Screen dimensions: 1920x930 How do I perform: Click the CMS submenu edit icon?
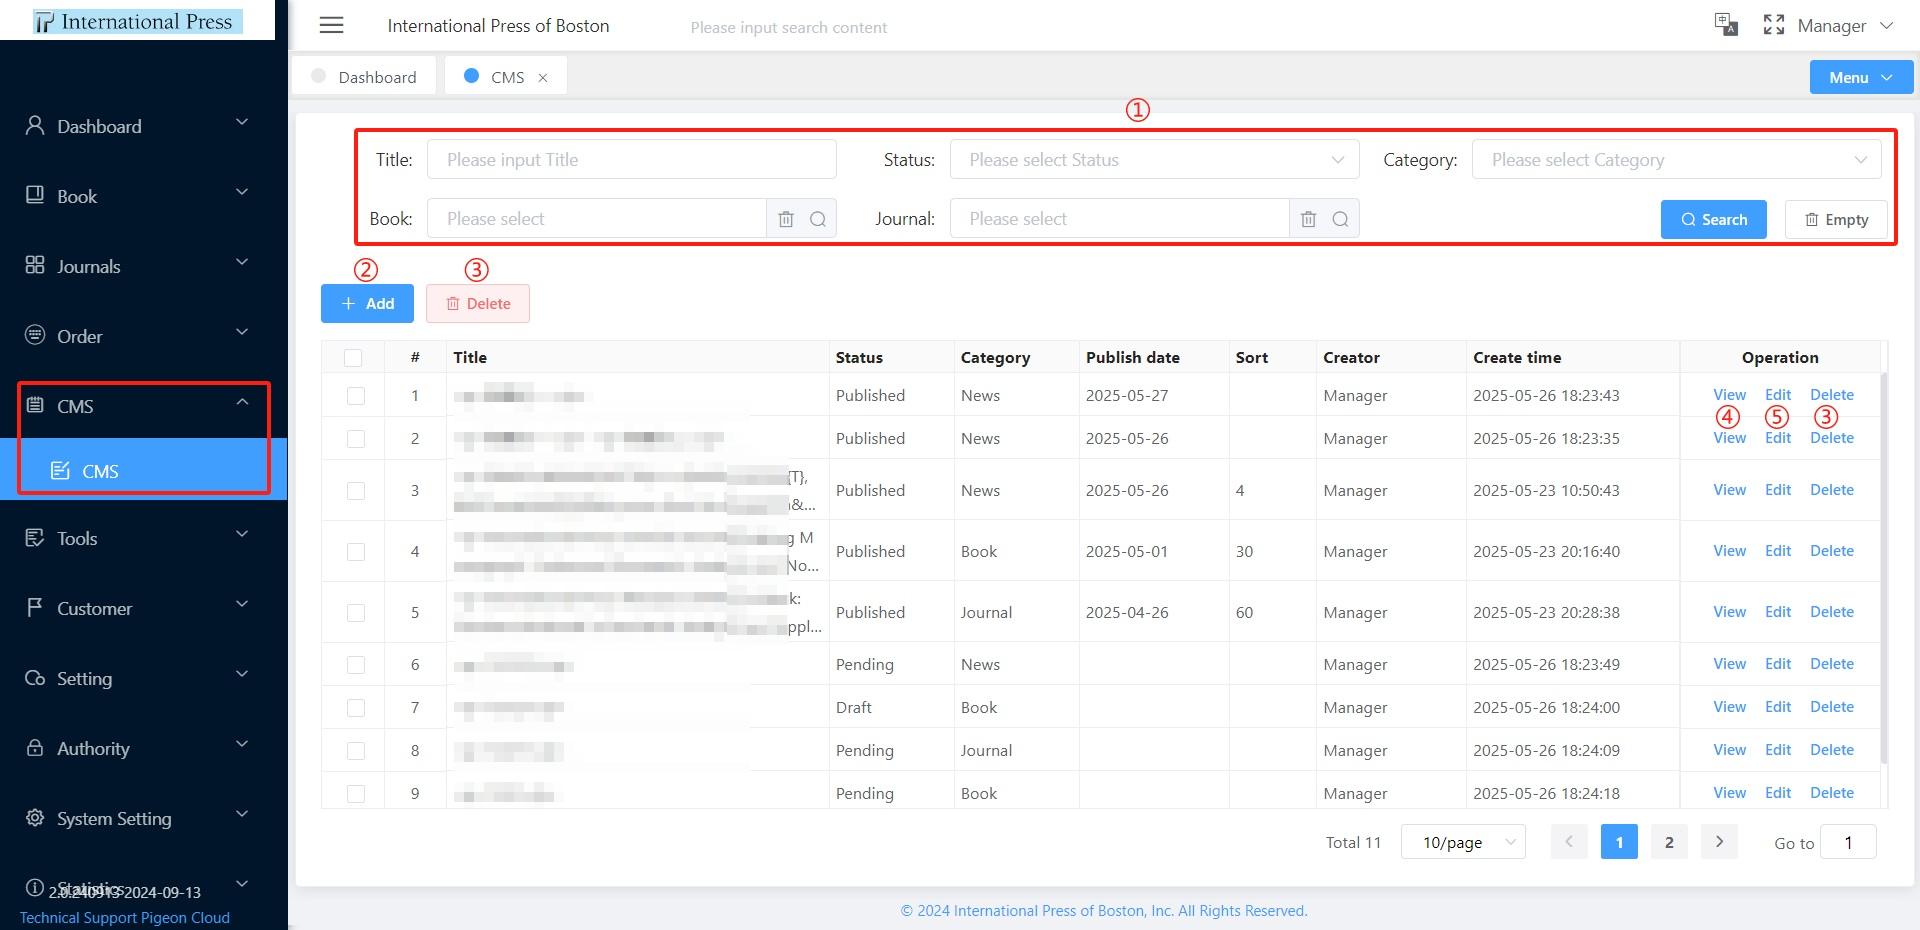(60, 470)
